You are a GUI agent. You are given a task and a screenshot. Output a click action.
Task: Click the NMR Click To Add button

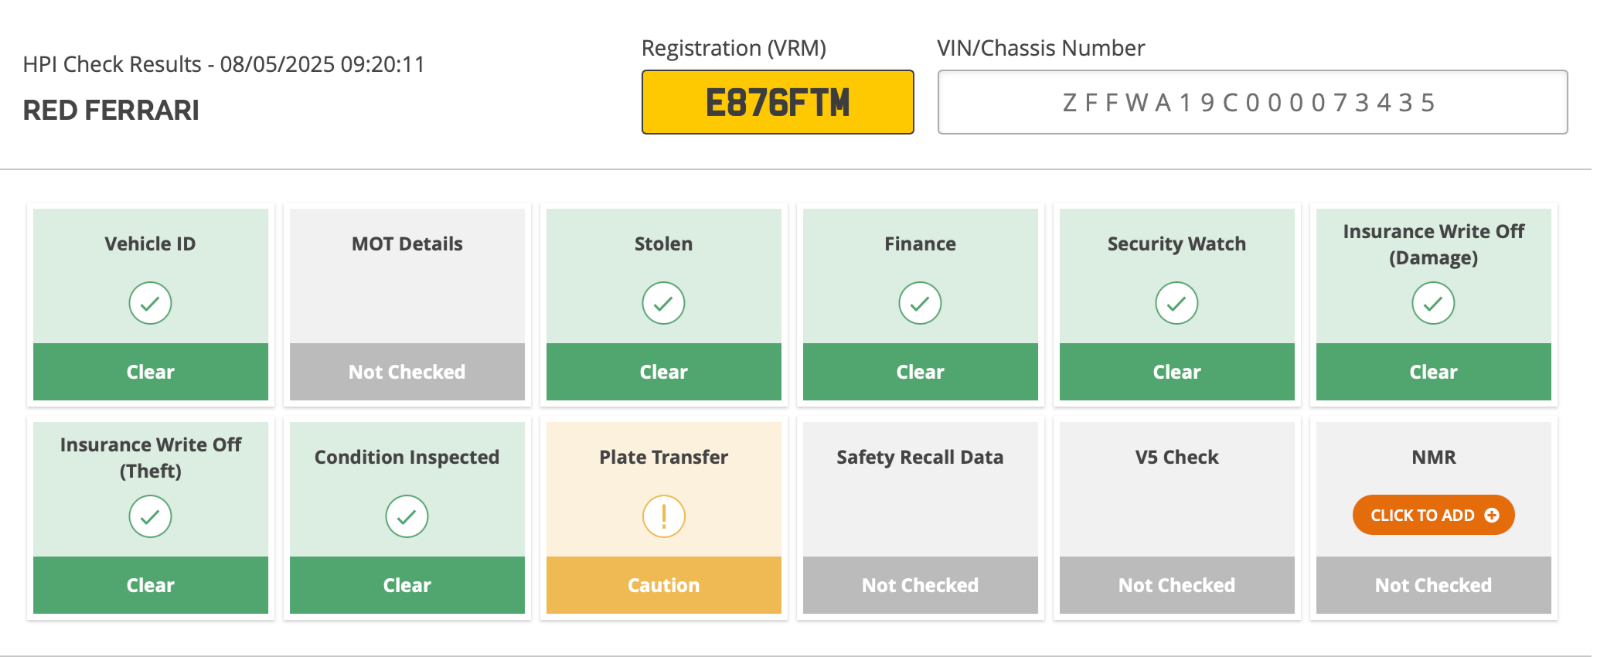click(1433, 515)
